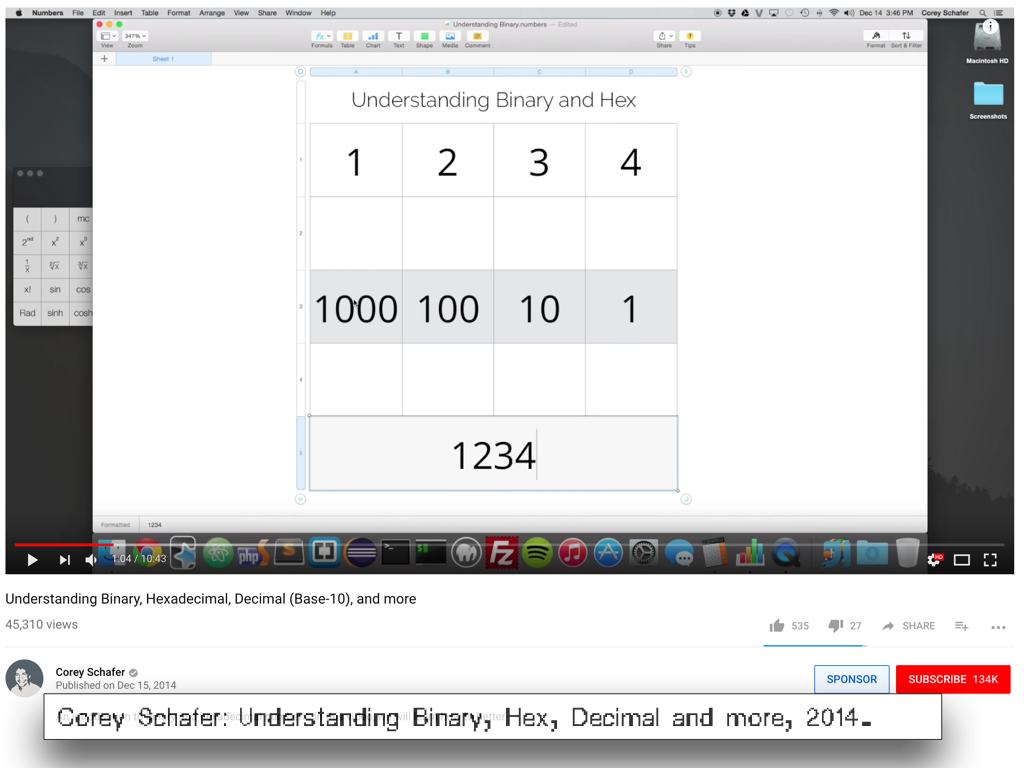Select the Sheet 1 tab
The image size is (1024, 768).
coord(163,59)
